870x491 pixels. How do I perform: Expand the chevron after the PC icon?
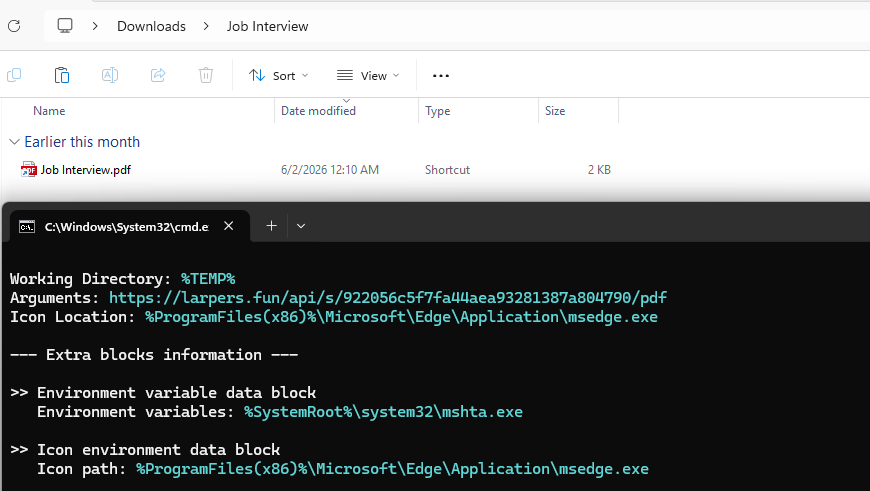coord(95,26)
